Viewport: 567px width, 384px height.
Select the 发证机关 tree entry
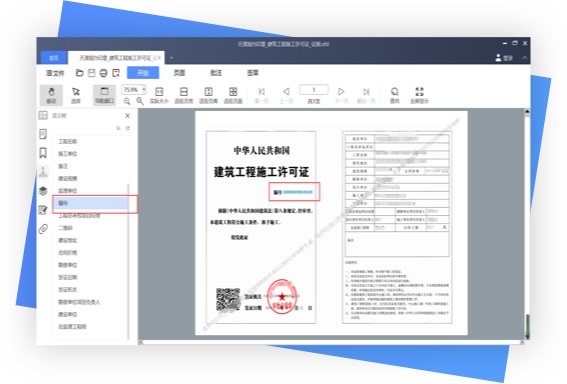tap(68, 290)
